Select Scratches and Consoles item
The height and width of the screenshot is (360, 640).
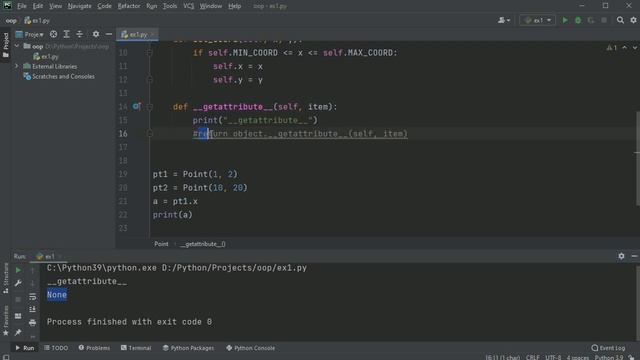point(59,76)
